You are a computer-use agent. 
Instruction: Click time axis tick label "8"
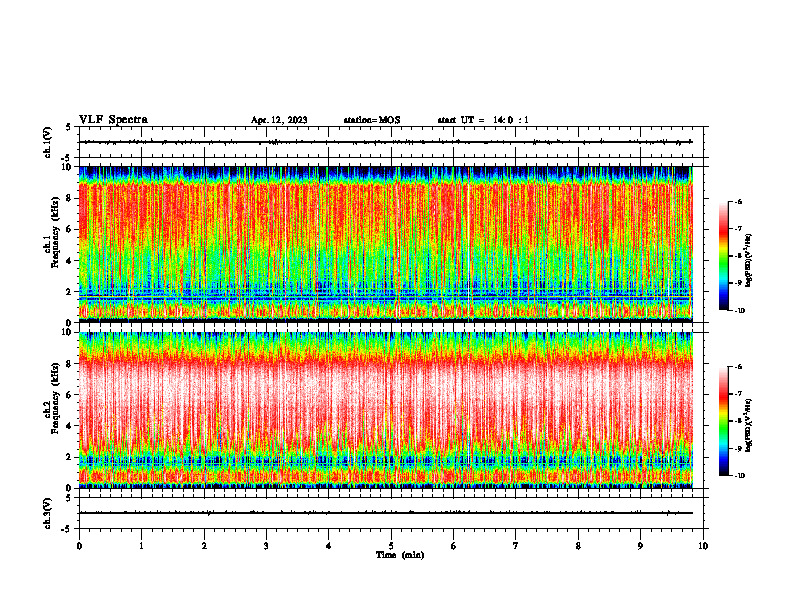(578, 546)
